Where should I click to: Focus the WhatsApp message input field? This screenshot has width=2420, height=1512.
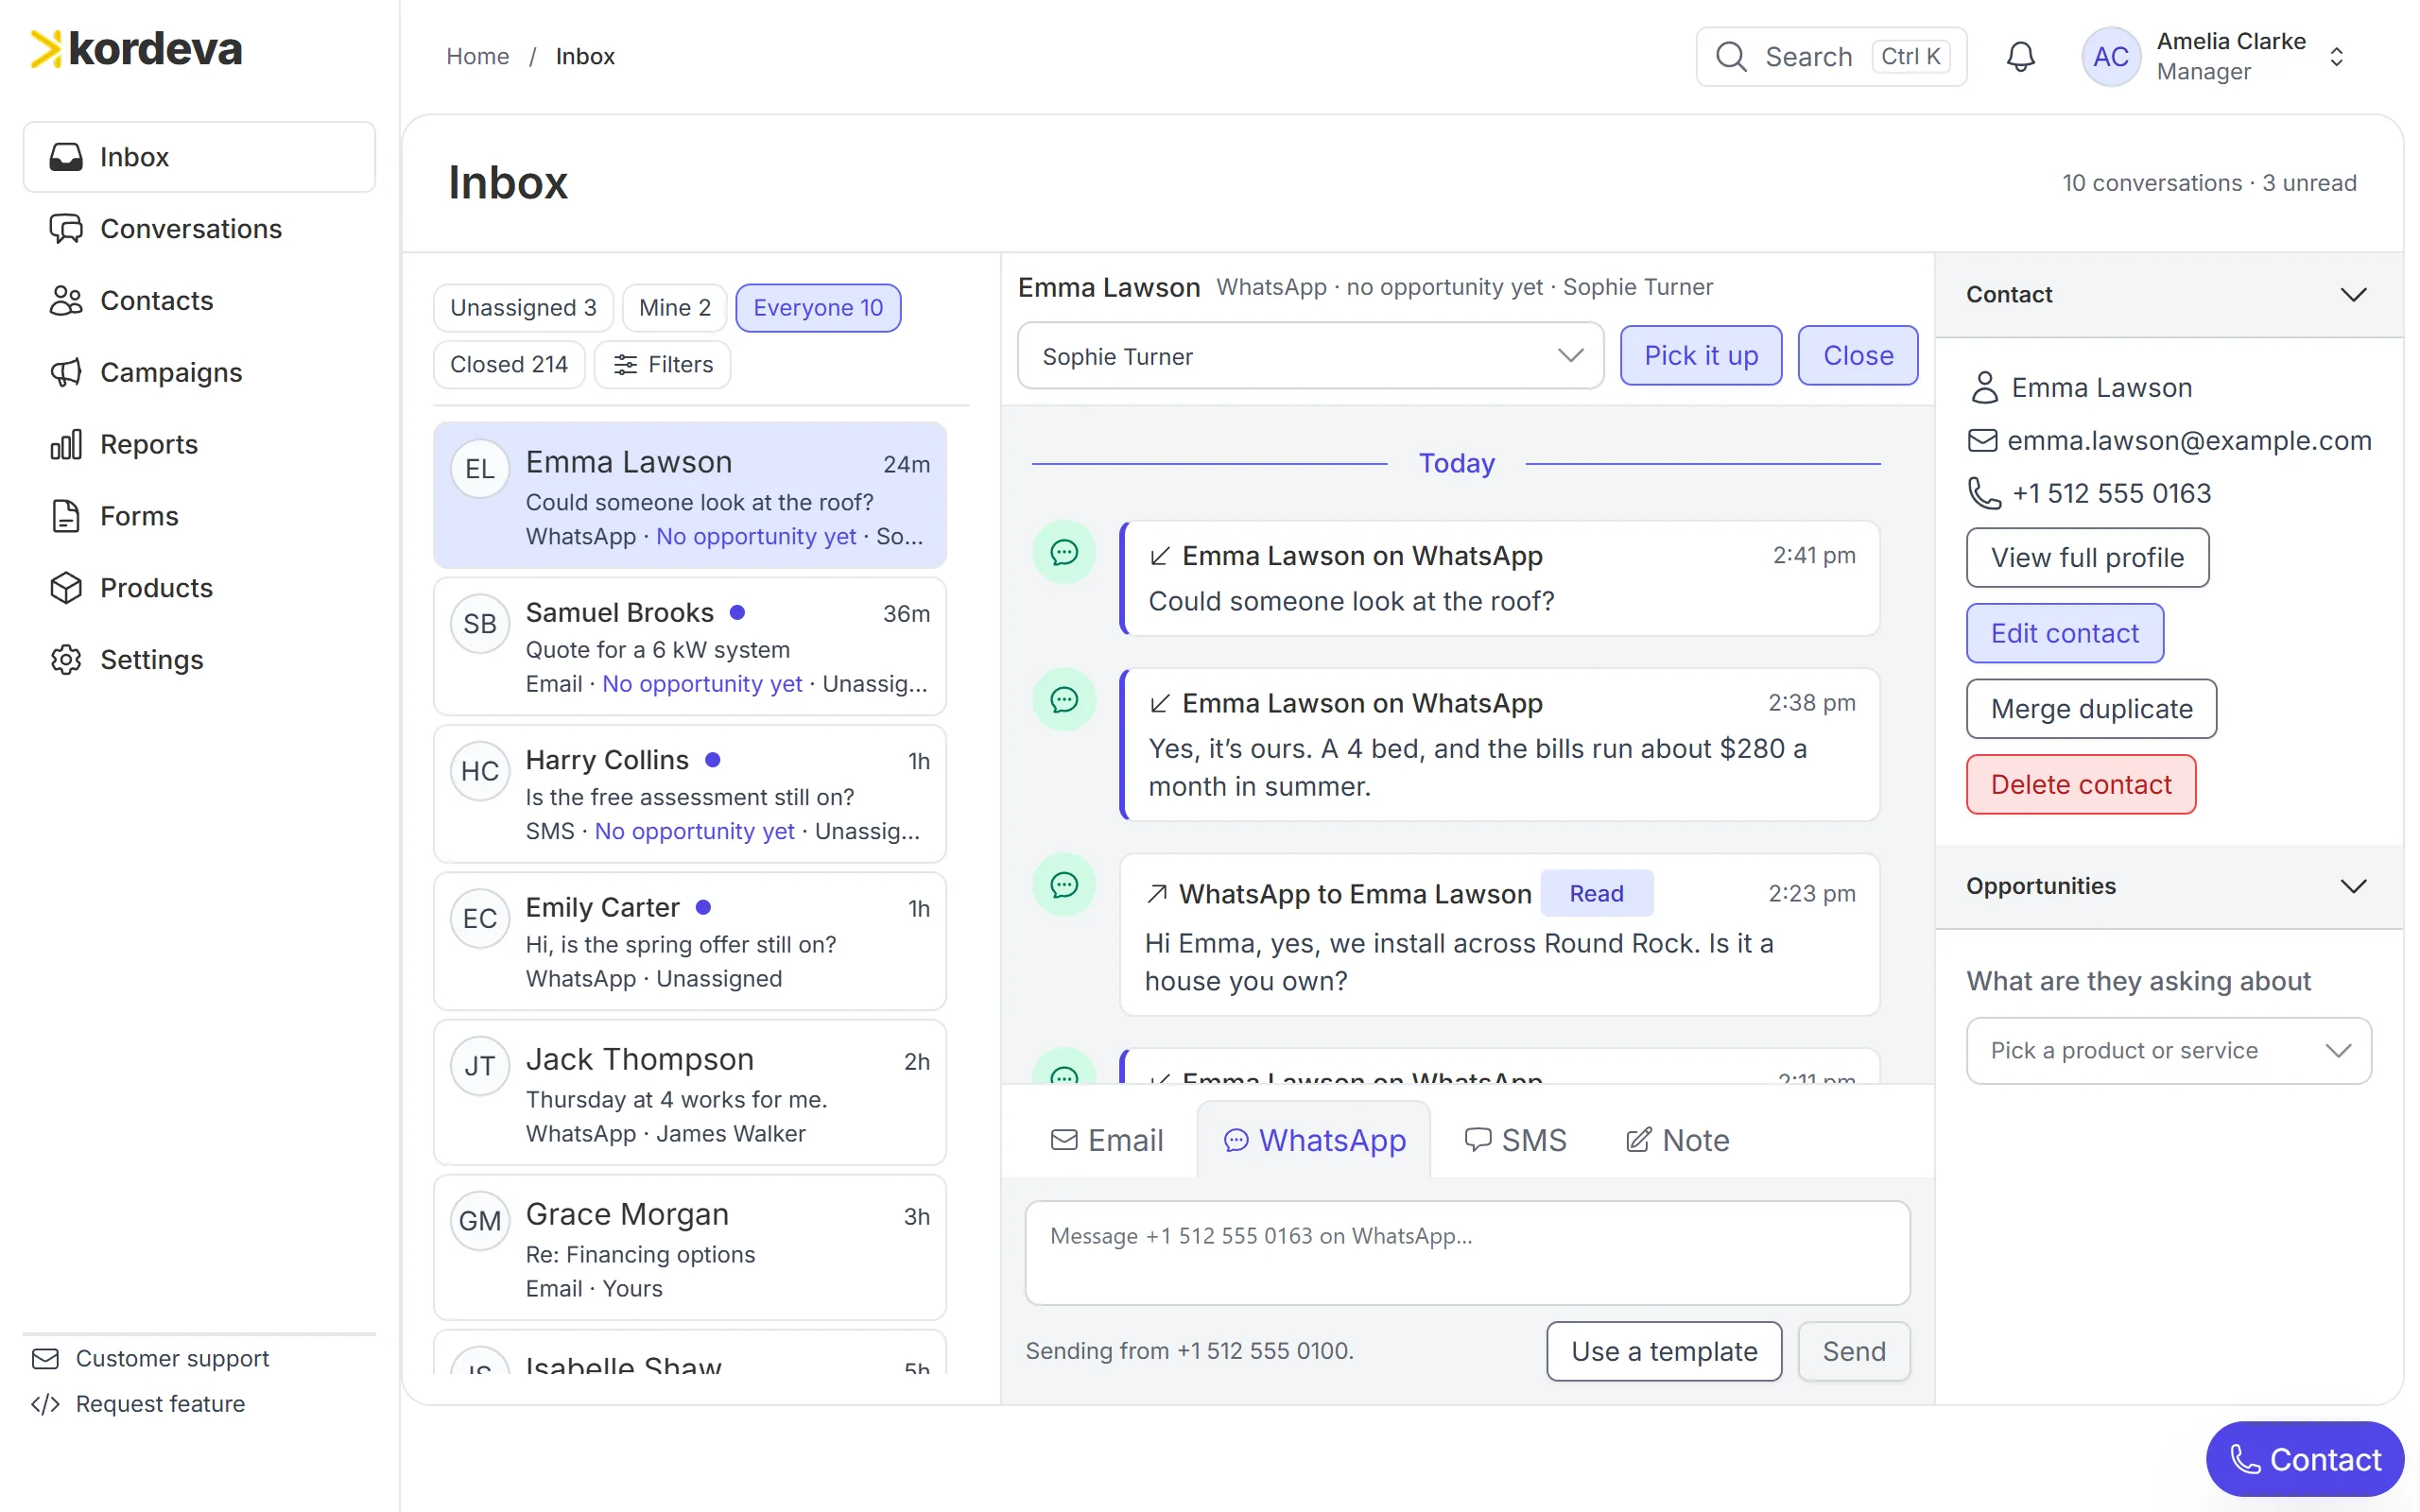[1467, 1253]
